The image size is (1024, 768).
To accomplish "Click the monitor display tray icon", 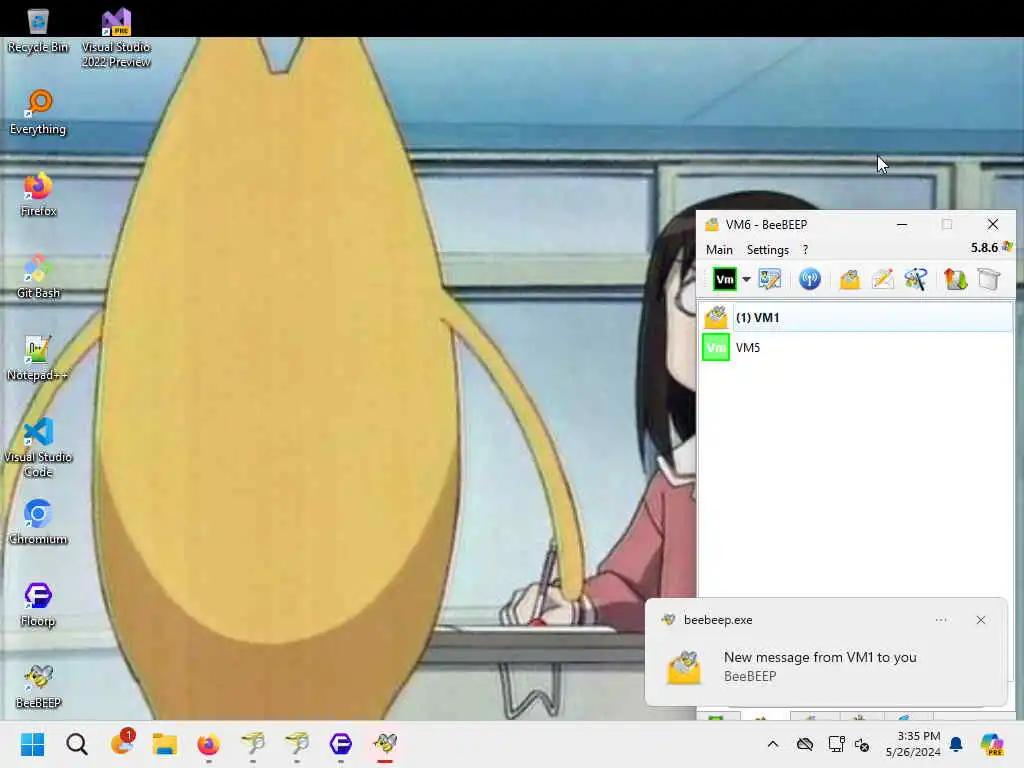I will [x=836, y=744].
